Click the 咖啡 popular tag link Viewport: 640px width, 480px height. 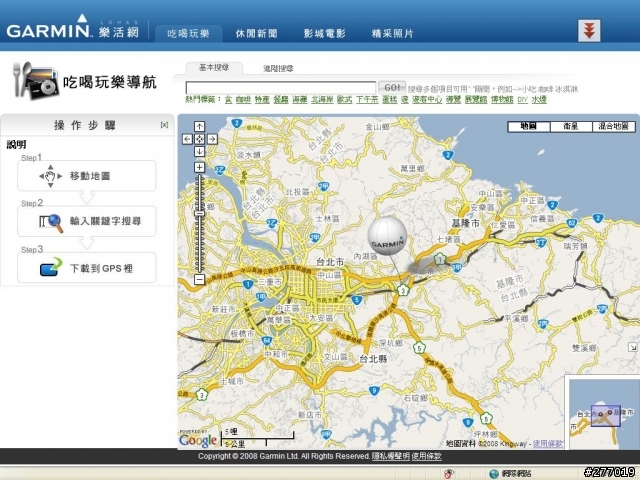(x=243, y=99)
